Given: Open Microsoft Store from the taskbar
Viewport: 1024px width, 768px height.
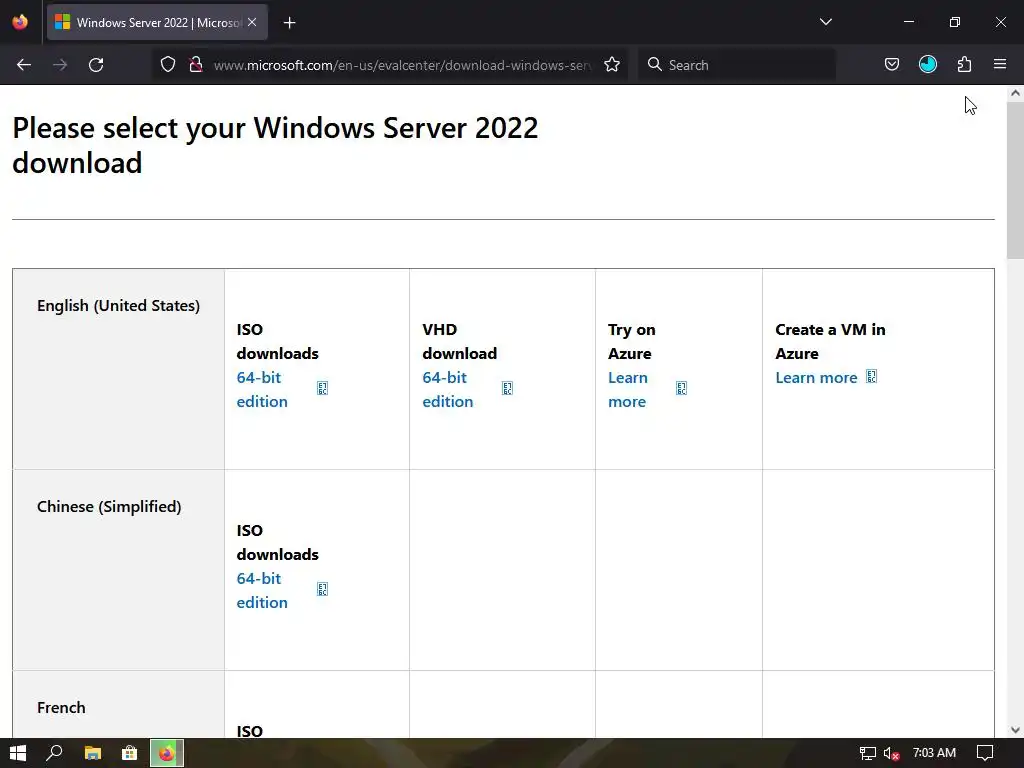Looking at the screenshot, I should coord(129,753).
